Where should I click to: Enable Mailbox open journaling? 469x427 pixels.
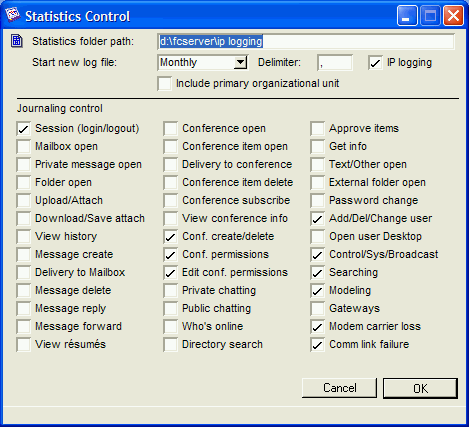pyautogui.click(x=24, y=147)
